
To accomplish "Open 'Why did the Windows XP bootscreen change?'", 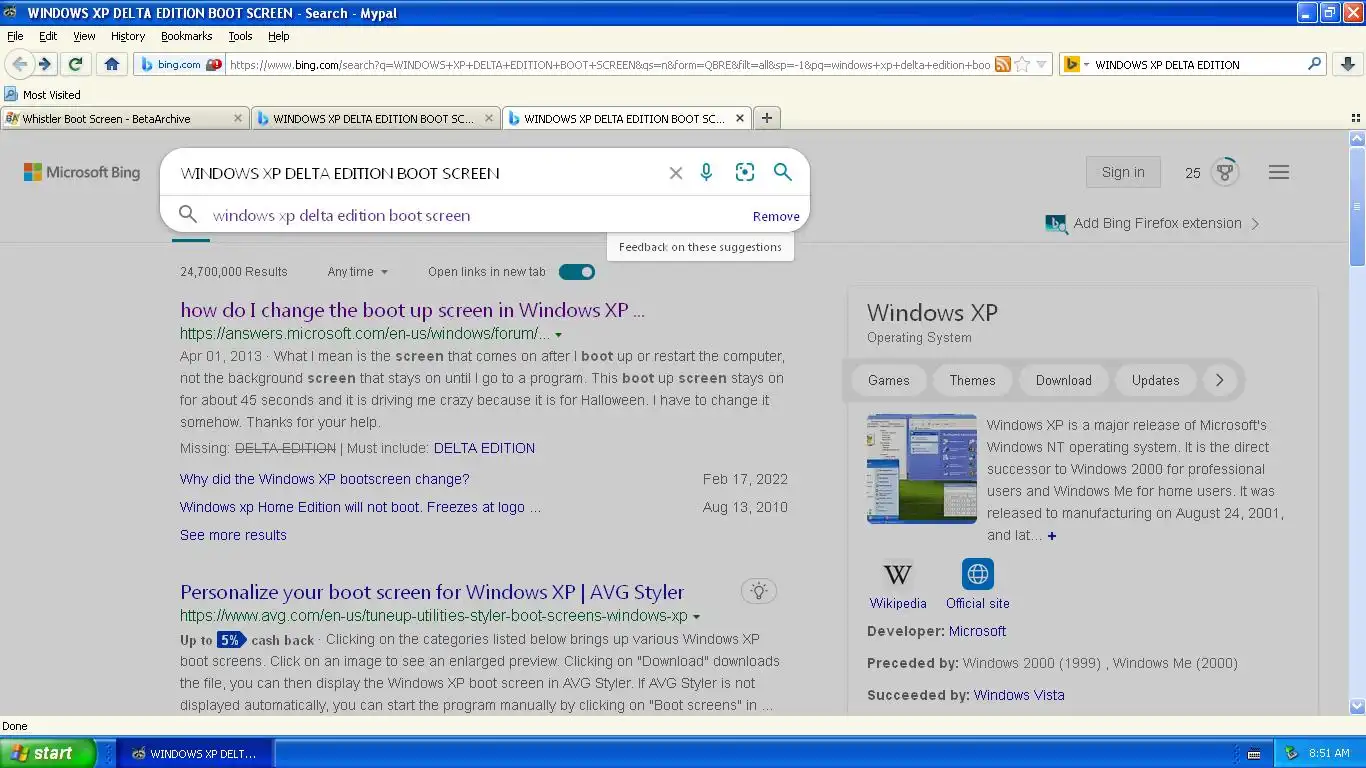I will pos(324,479).
